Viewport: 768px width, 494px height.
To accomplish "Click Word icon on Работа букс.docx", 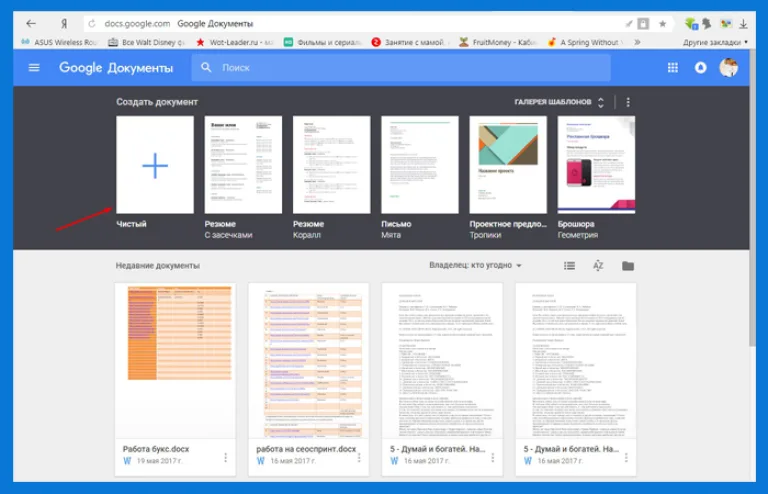I will (x=127, y=461).
